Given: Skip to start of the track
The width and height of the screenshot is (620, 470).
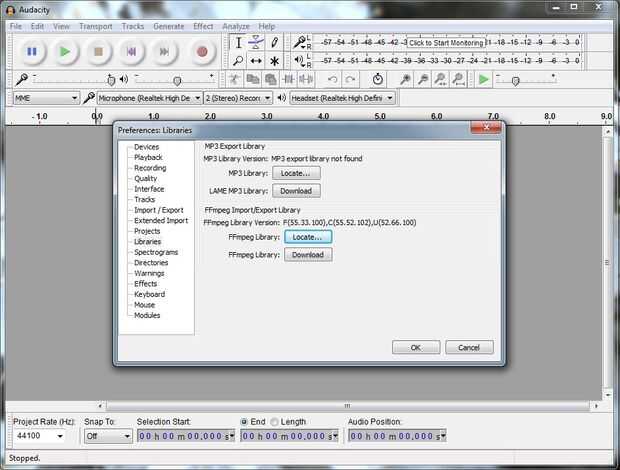Looking at the screenshot, I should point(131,51).
